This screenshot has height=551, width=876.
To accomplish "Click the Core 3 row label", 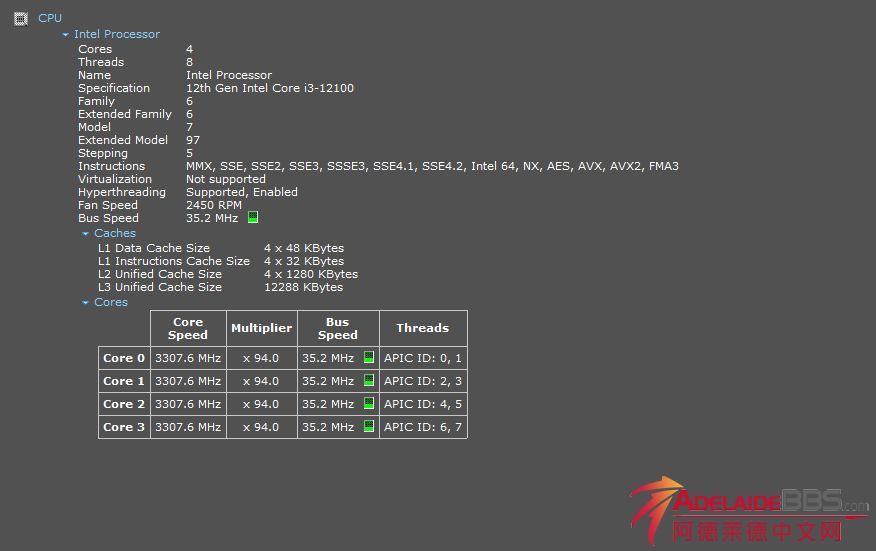I will point(124,427).
